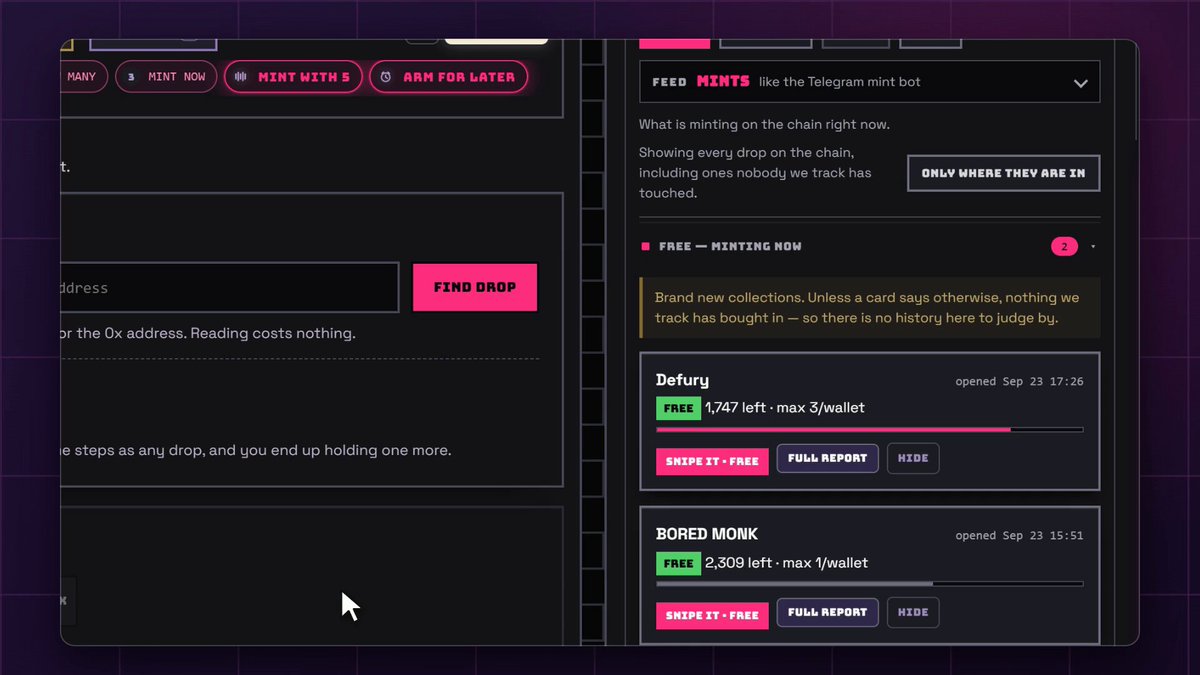Viewport: 1200px width, 675px height.
Task: Click the Defury collection title
Action: (682, 380)
